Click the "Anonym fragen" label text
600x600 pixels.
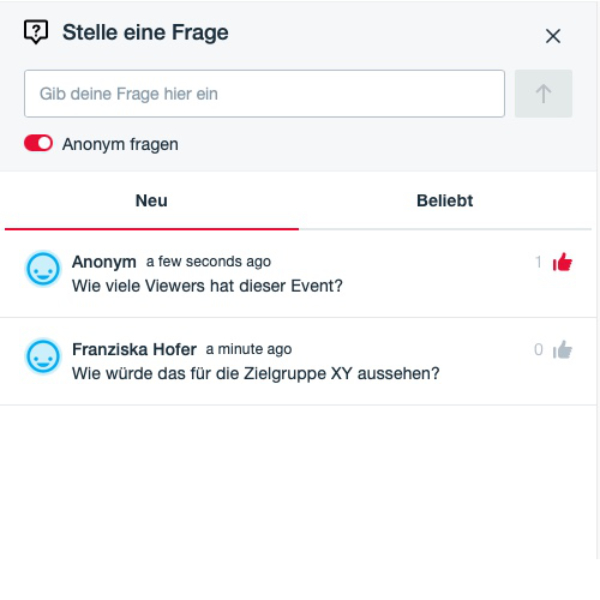point(120,144)
